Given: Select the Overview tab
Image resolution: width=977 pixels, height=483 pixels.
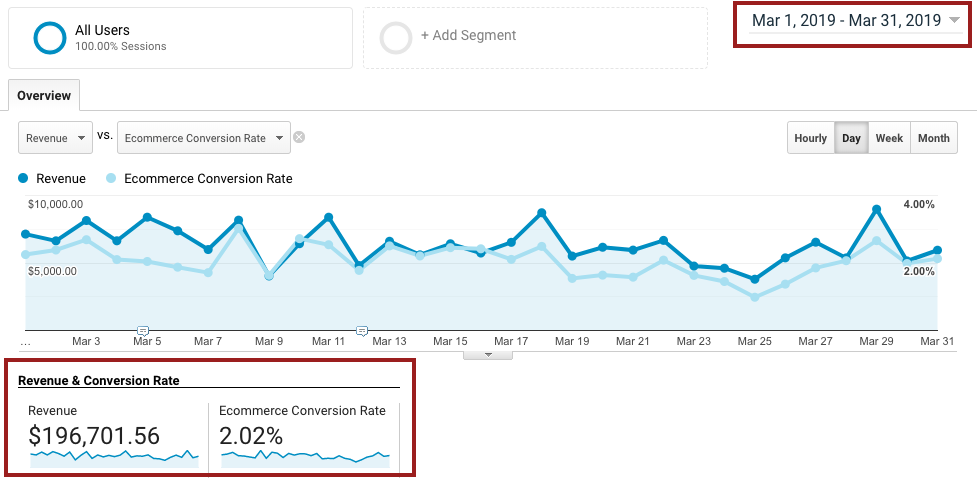Looking at the screenshot, I should point(44,96).
